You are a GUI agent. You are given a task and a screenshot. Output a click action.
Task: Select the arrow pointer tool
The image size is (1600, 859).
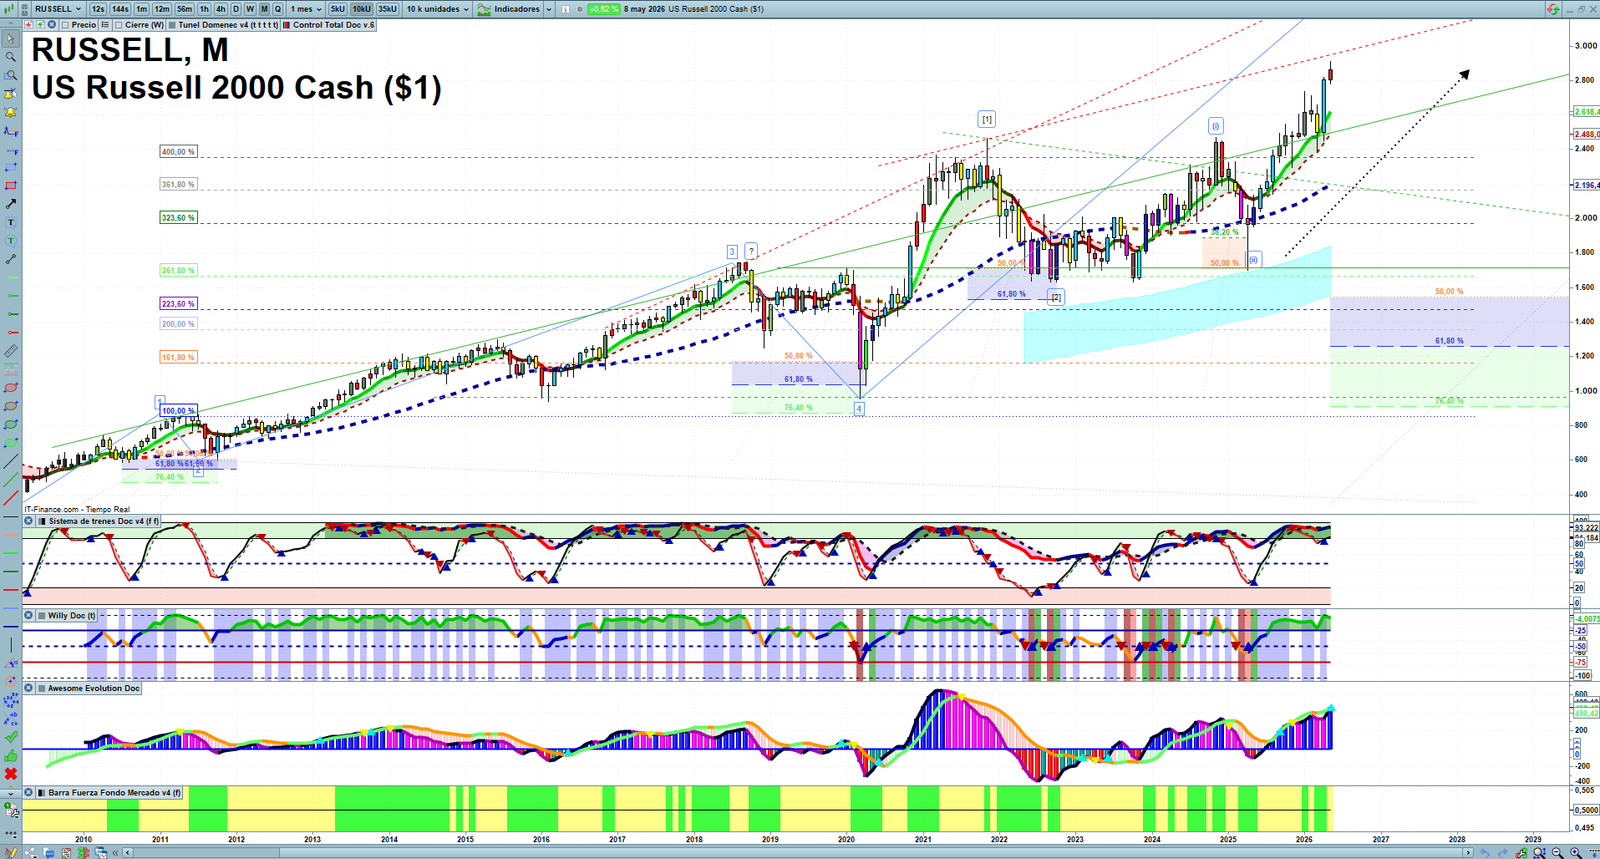[10, 38]
